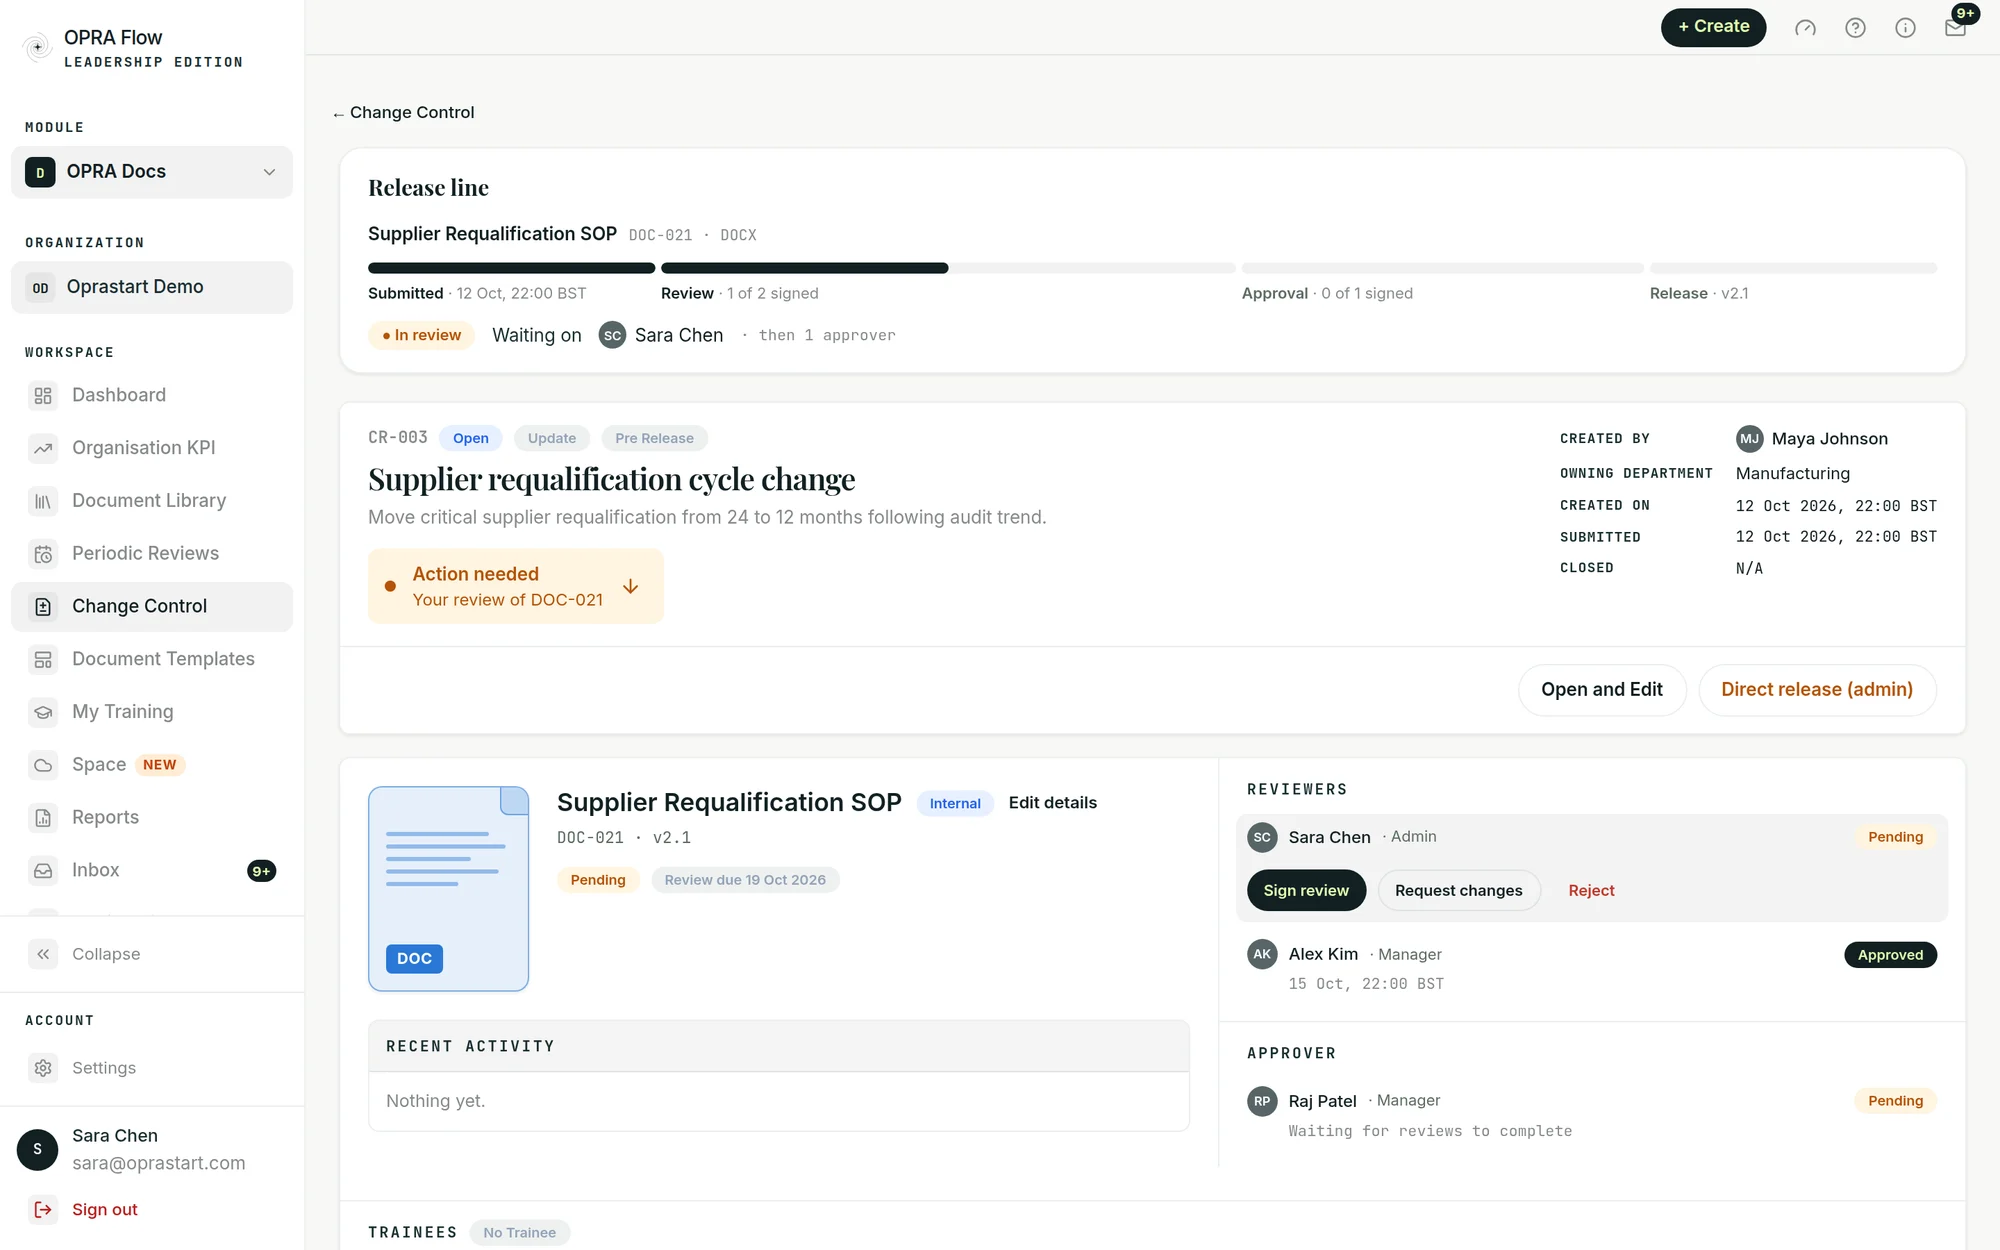The width and height of the screenshot is (2000, 1250).
Task: Click Edit details link
Action: coord(1052,803)
